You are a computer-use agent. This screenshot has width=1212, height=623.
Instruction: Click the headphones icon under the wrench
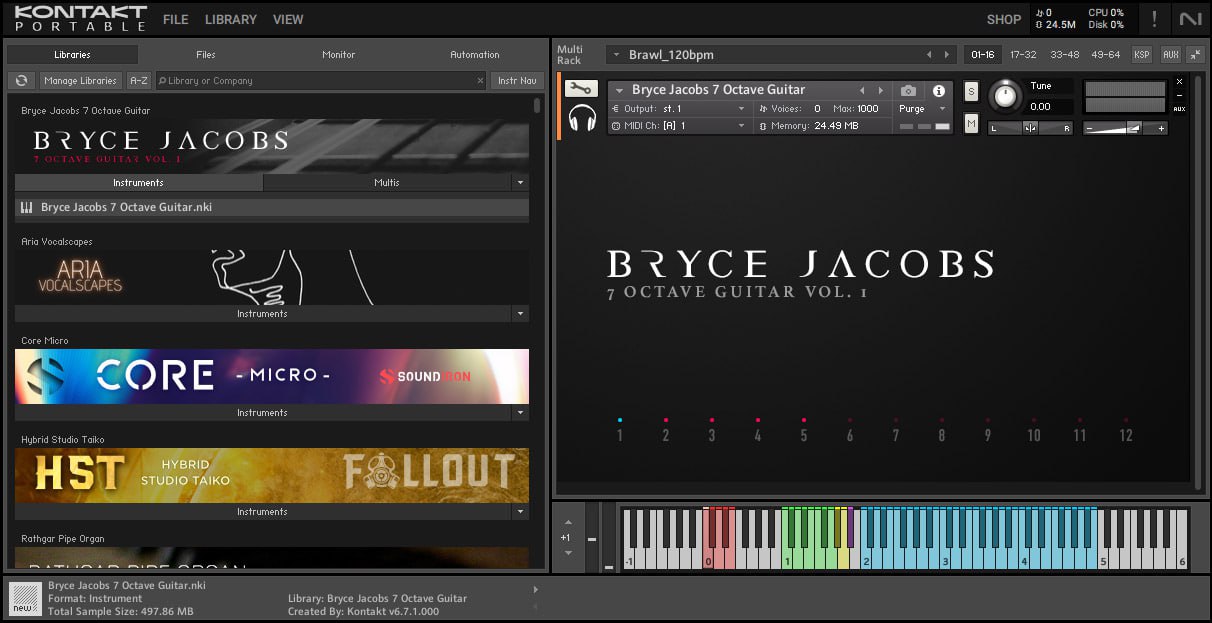pyautogui.click(x=582, y=118)
